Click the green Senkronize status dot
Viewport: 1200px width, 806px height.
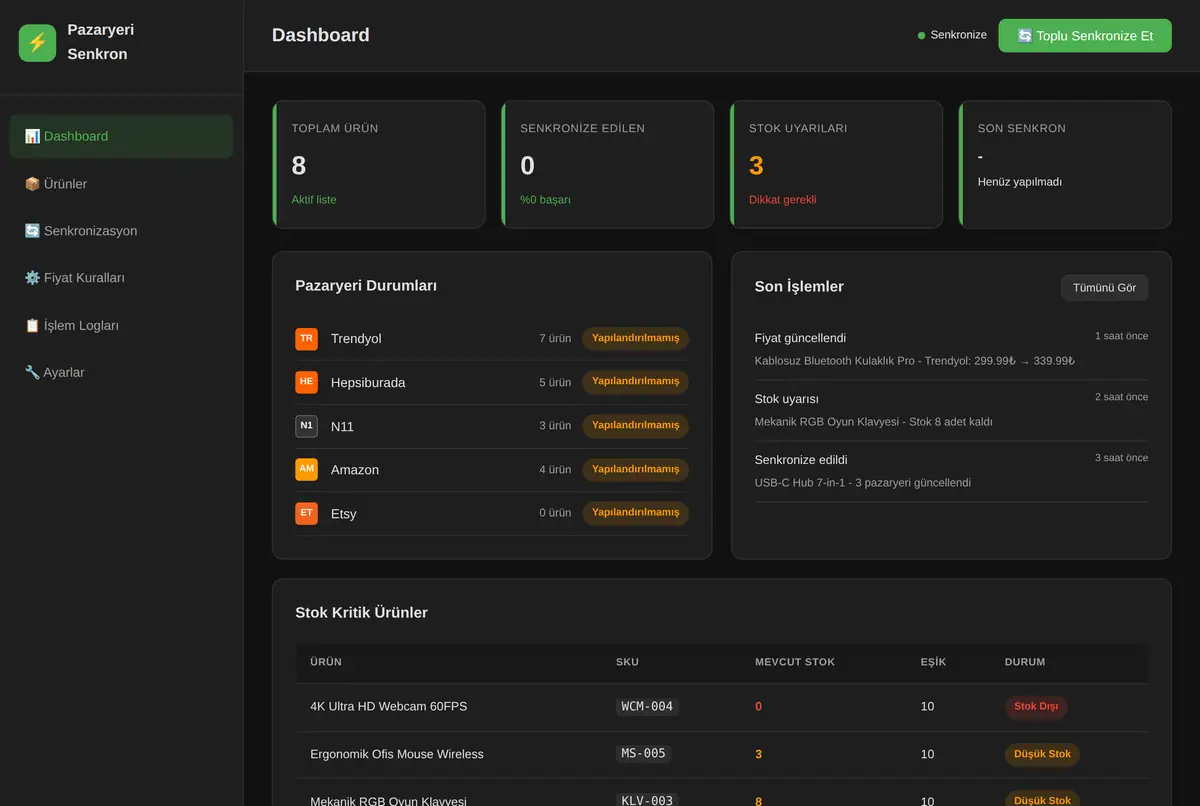(x=922, y=36)
